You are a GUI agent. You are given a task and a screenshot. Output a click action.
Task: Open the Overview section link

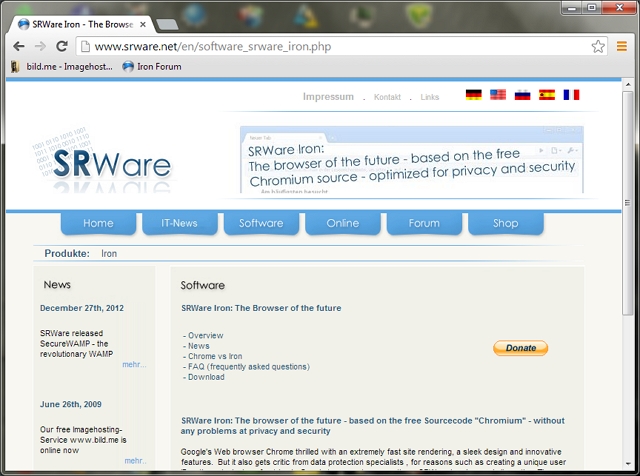pos(206,335)
